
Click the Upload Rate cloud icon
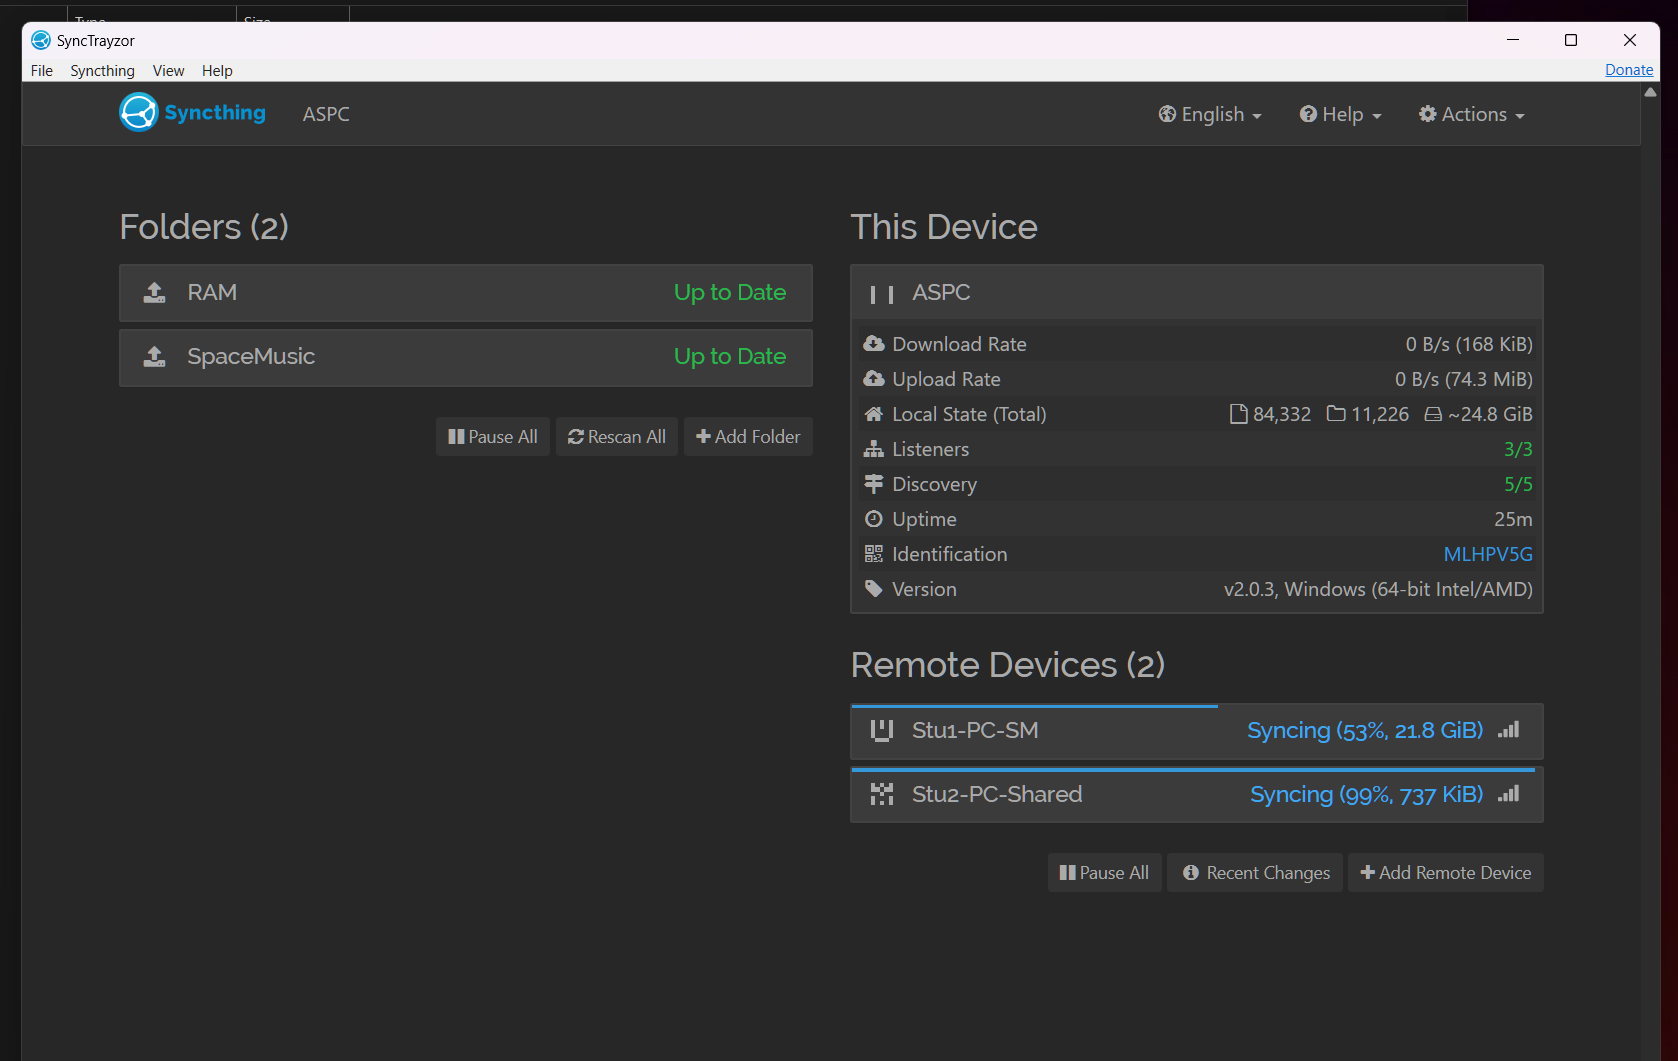tap(874, 379)
